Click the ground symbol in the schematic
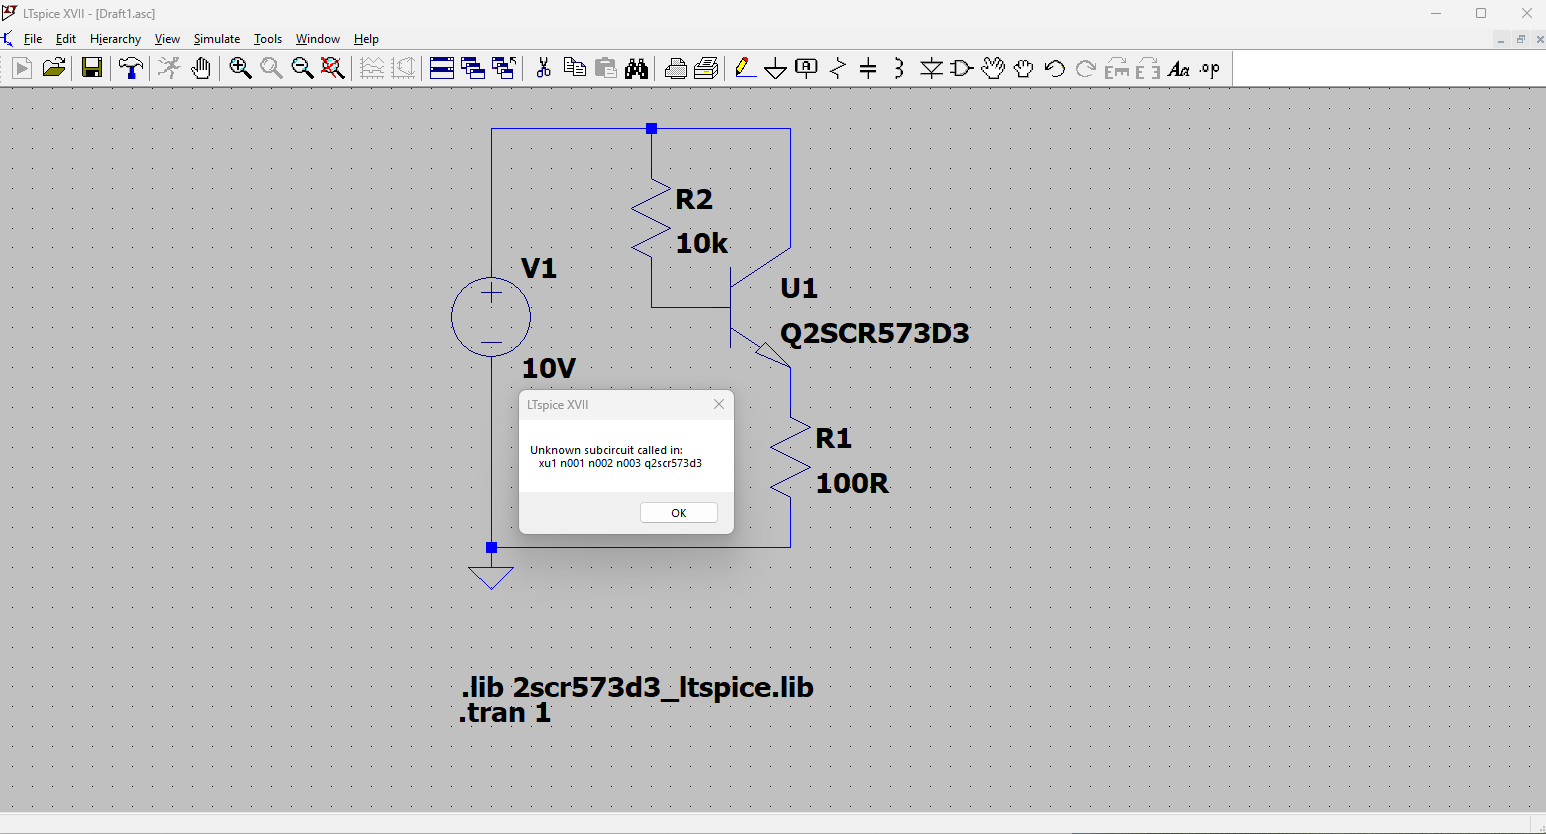1546x834 pixels. click(x=491, y=577)
